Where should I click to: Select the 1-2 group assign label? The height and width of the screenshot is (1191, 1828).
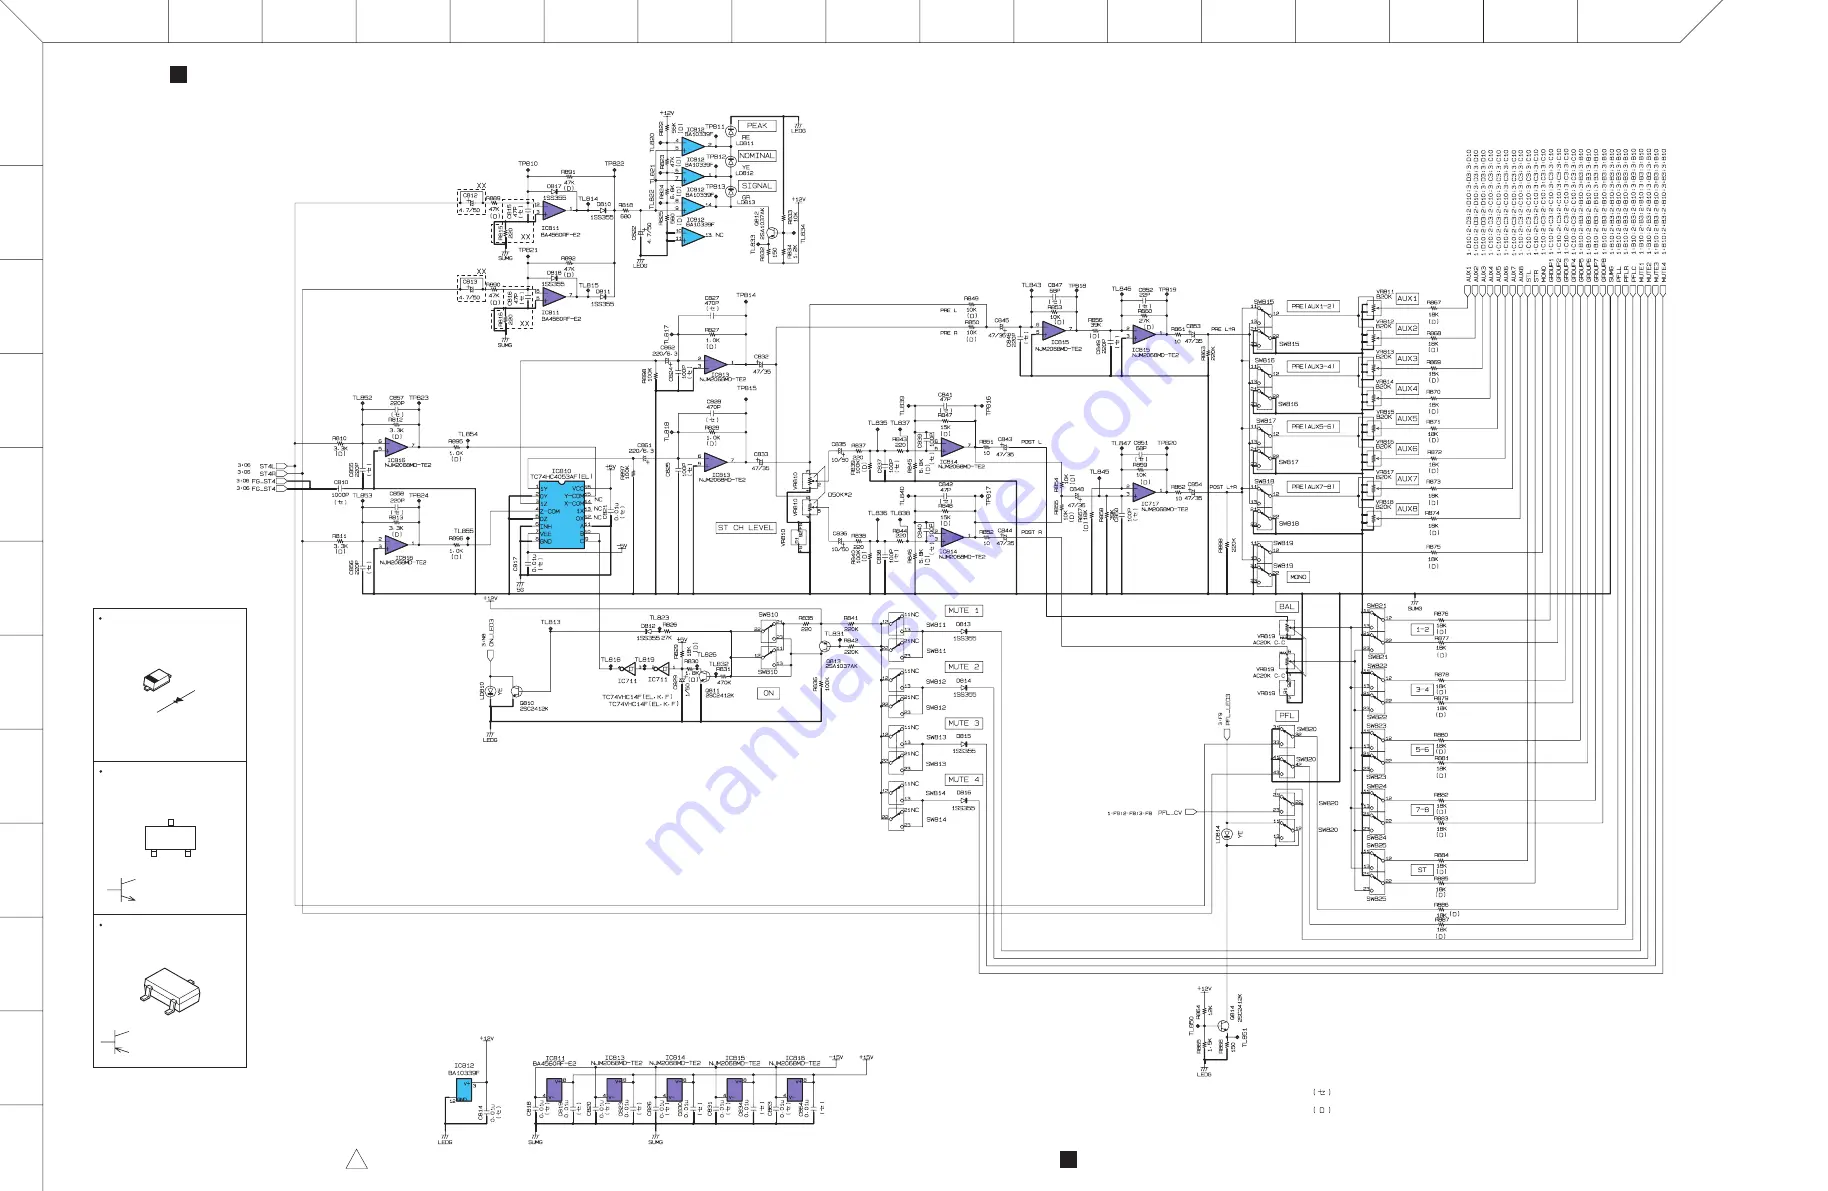tap(1421, 630)
